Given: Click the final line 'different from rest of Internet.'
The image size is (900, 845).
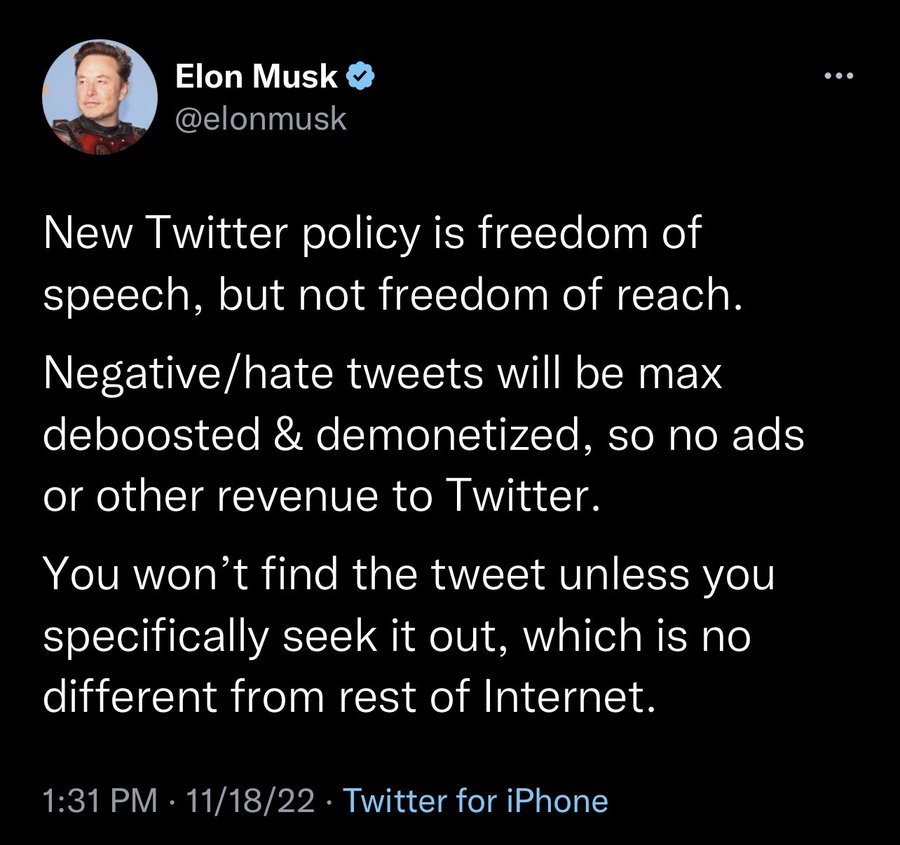Looking at the screenshot, I should [349, 696].
